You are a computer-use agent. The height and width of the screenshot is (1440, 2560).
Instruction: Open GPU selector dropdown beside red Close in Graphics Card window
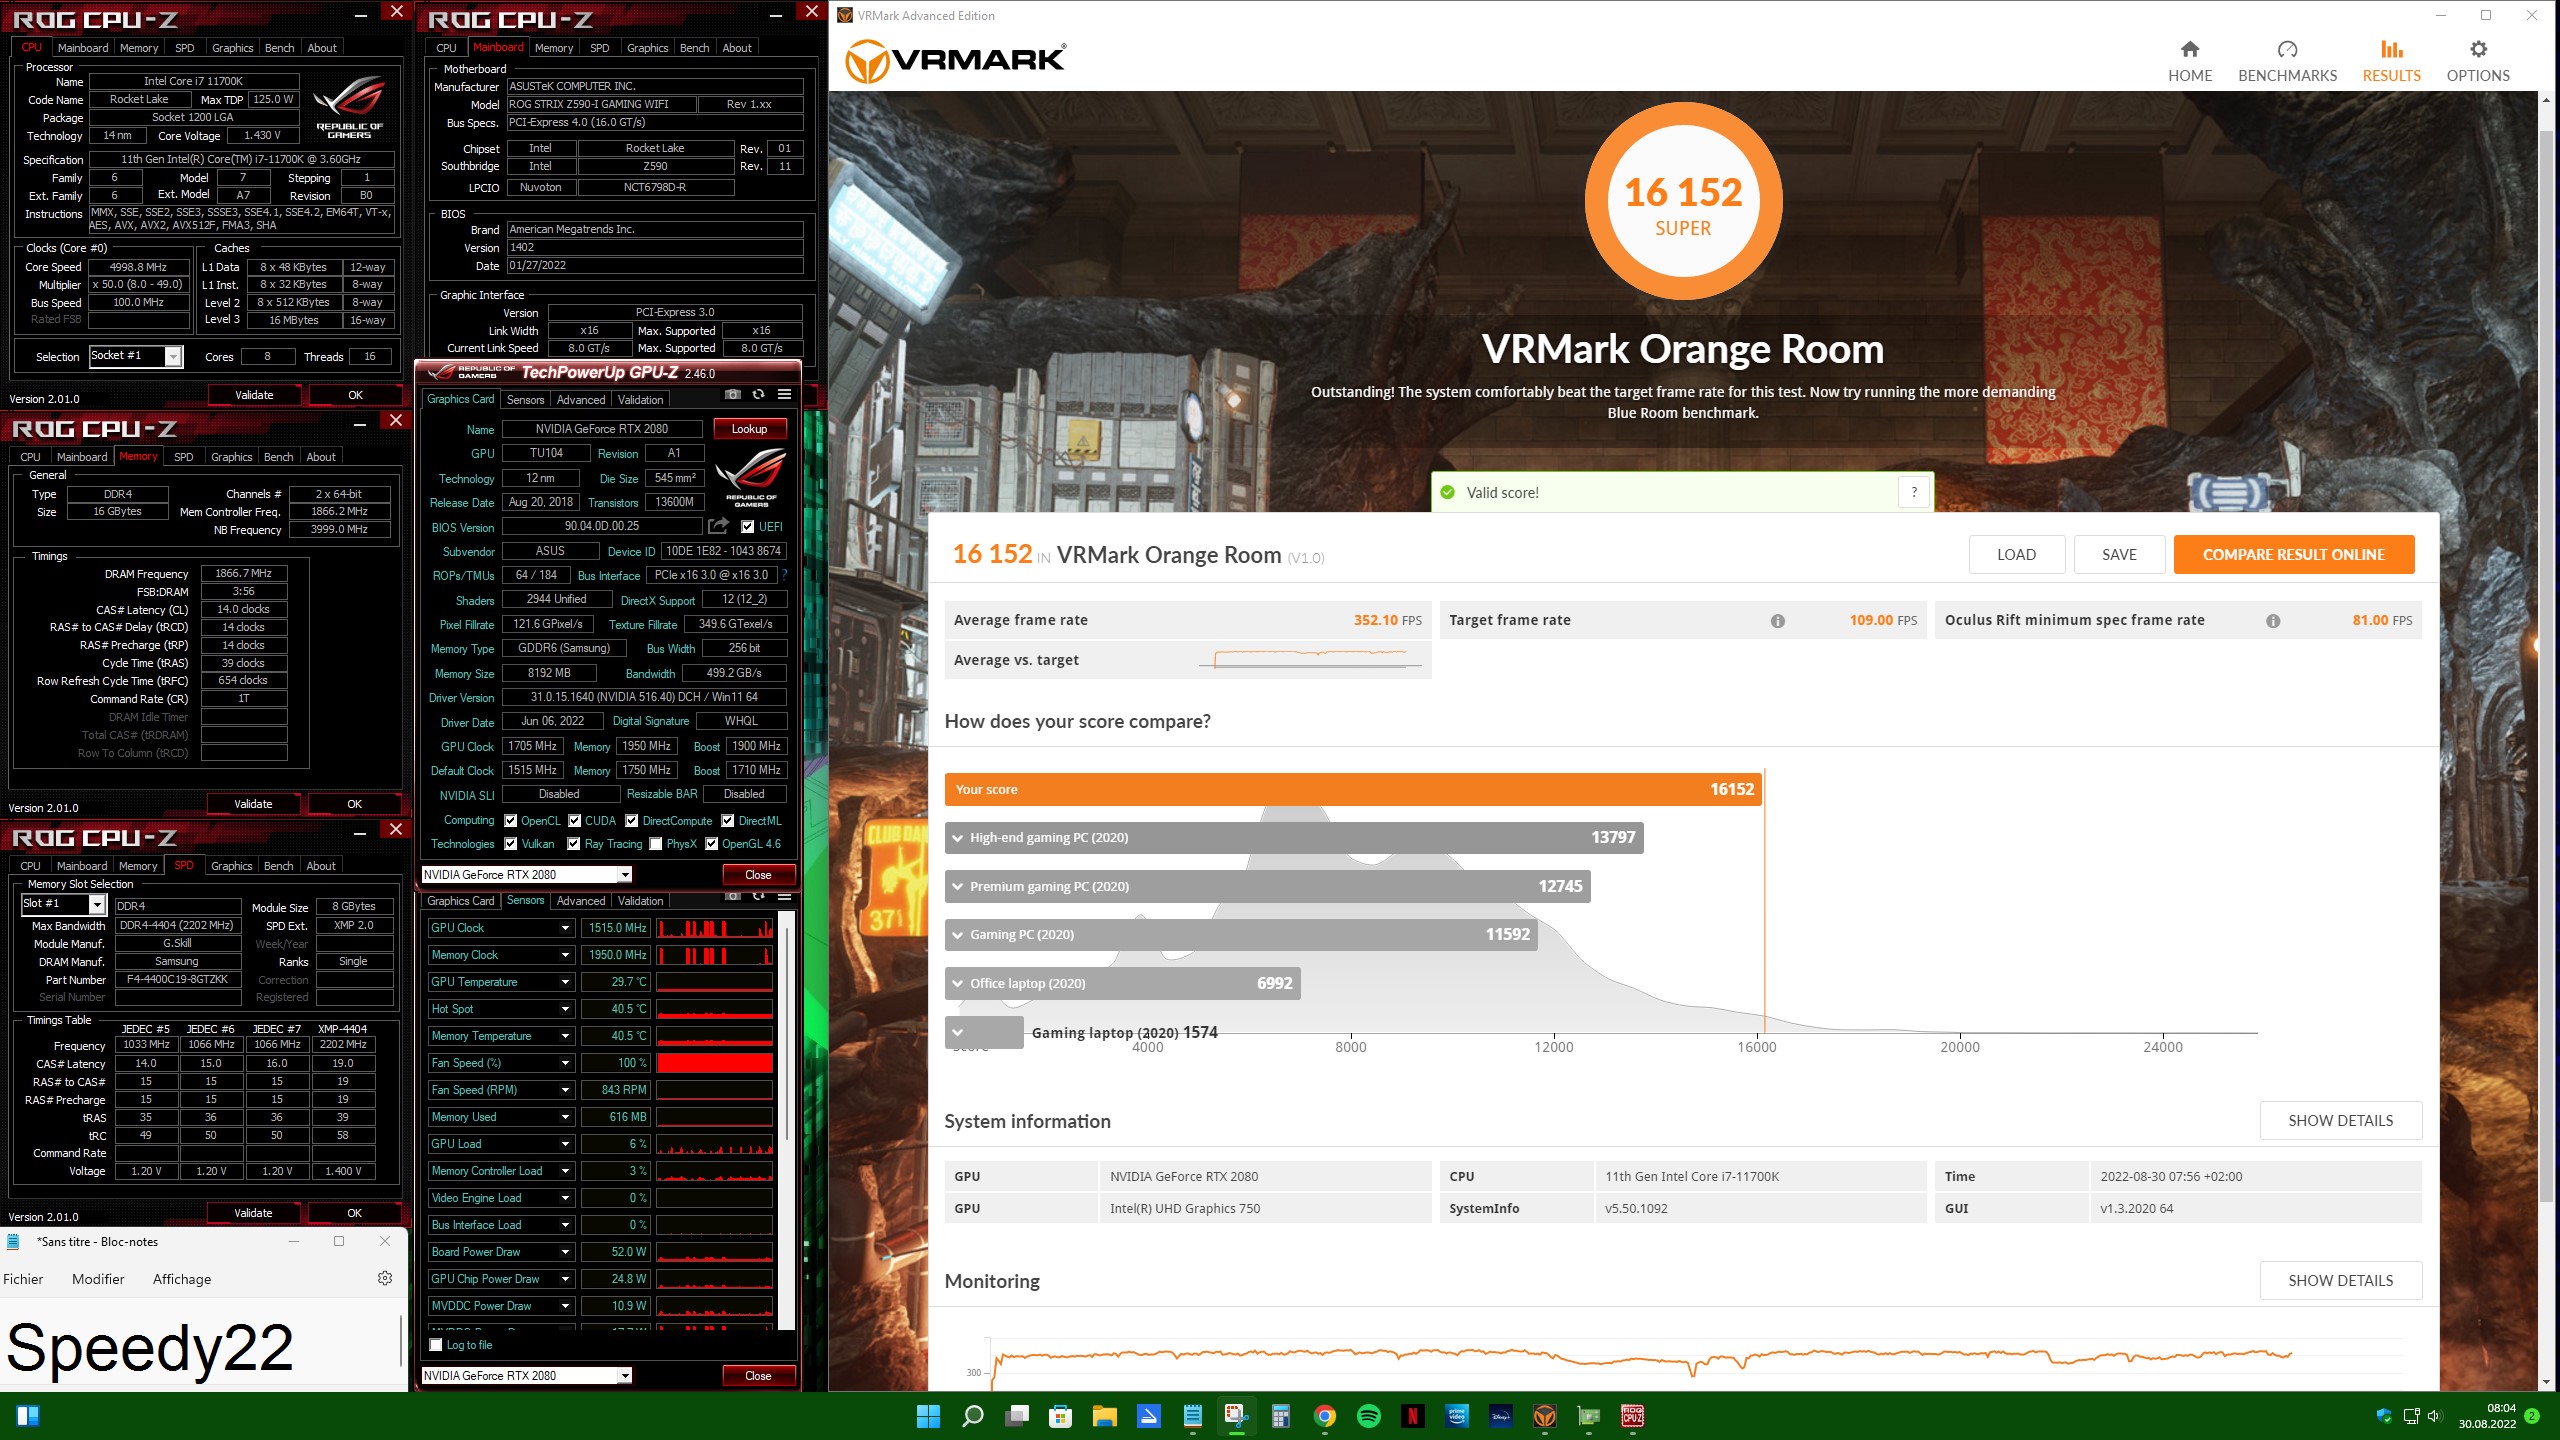click(527, 874)
